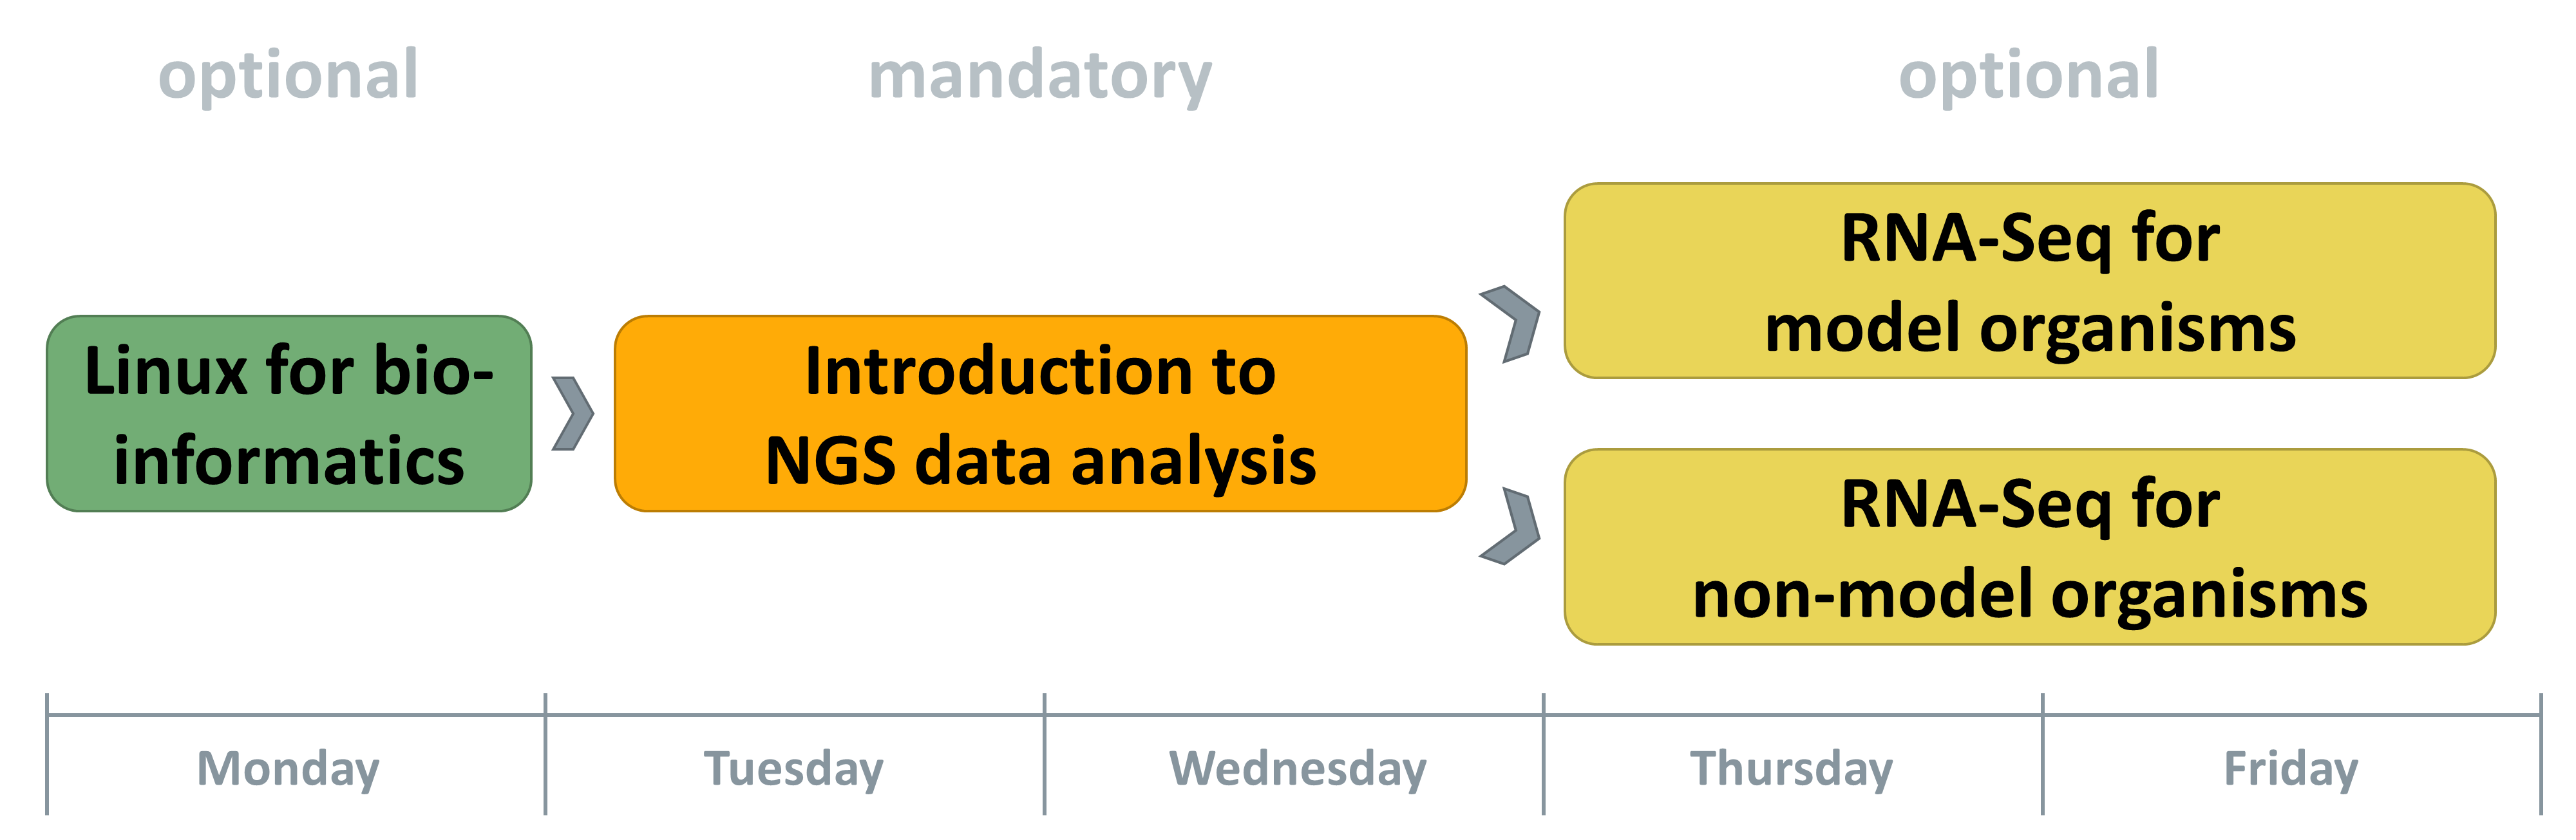Select the Thursday label on timeline
This screenshot has width=2576, height=840.
point(1791,770)
